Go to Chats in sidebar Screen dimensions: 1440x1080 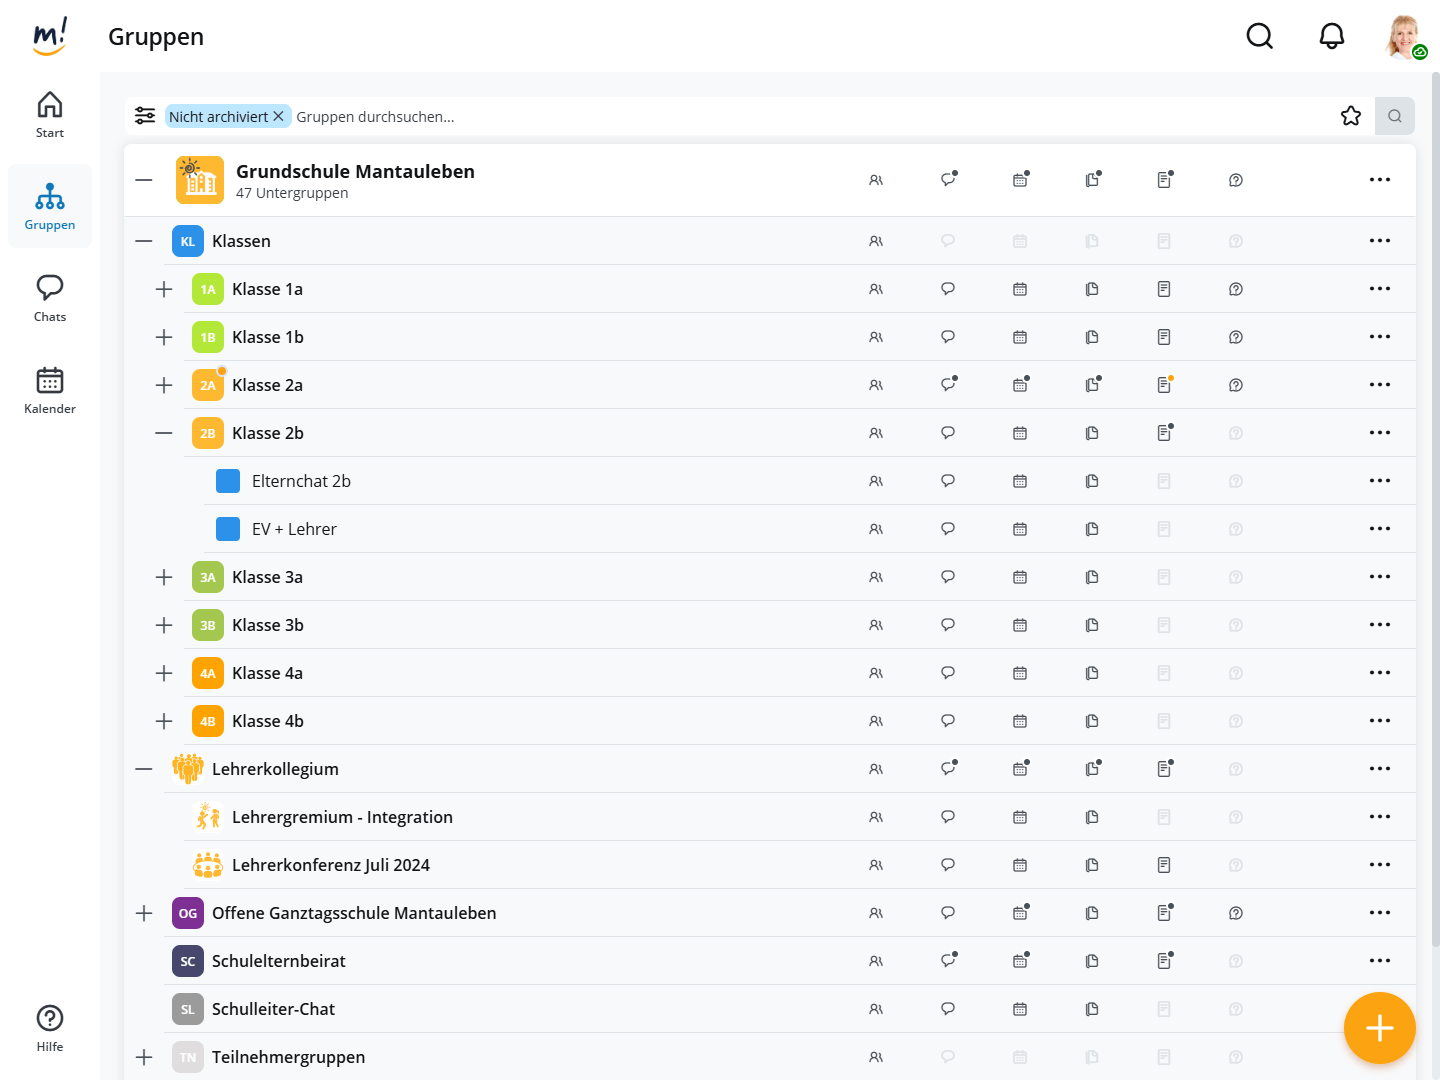(50, 298)
